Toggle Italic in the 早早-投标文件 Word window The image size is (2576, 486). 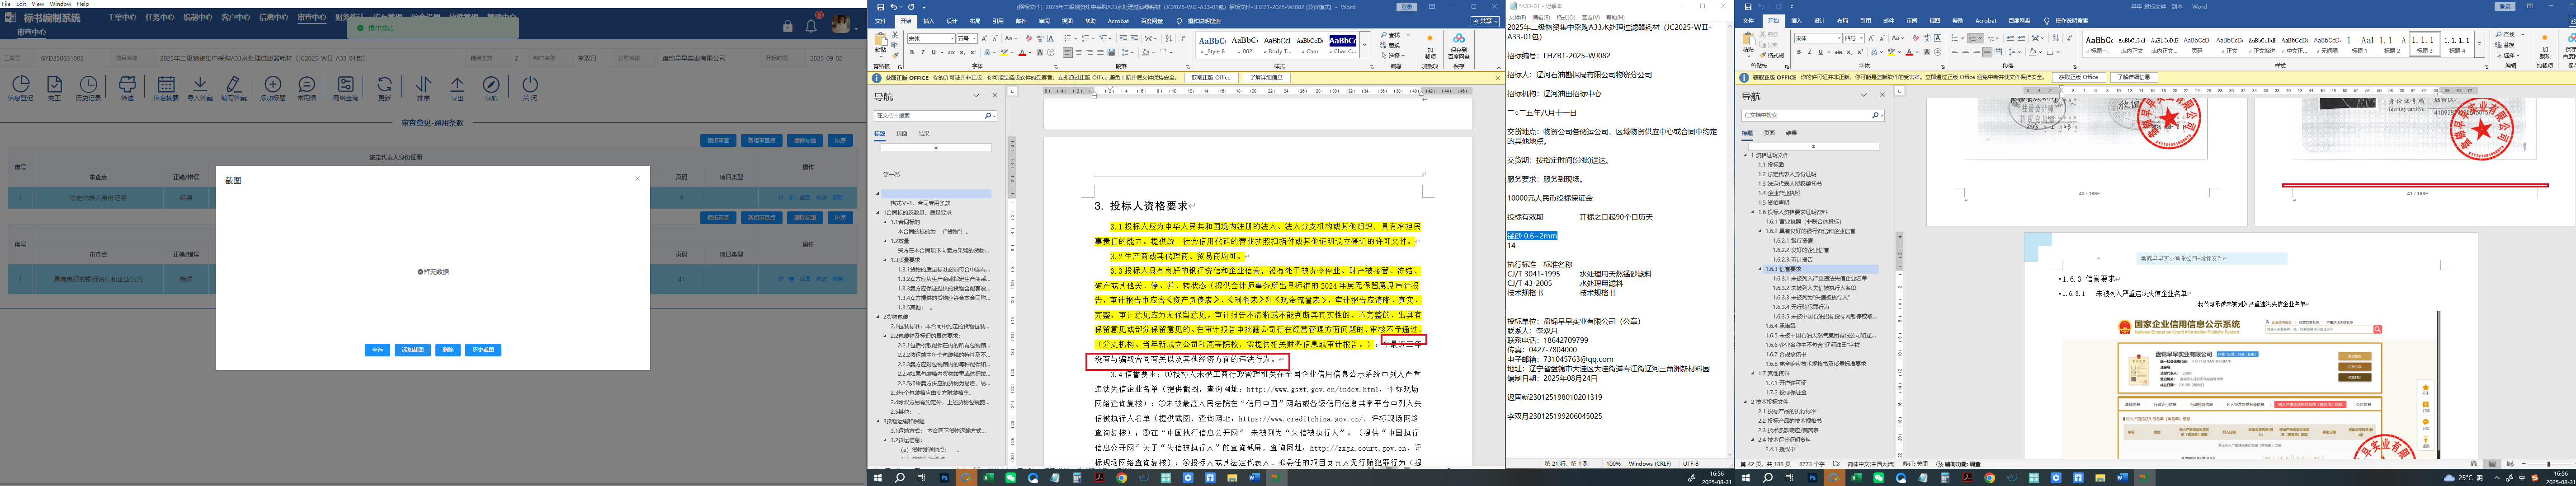[x=1810, y=52]
